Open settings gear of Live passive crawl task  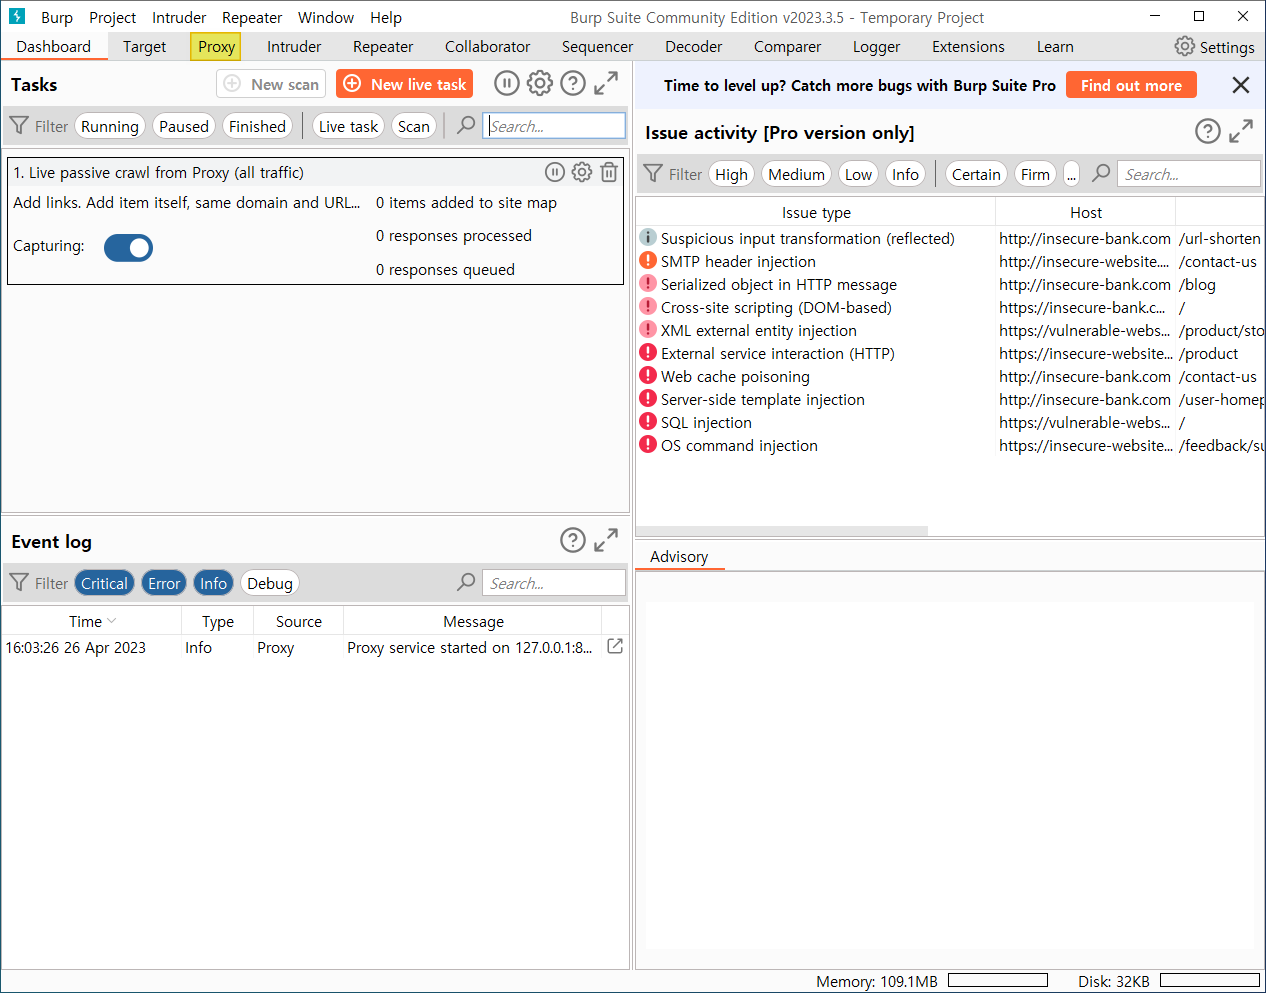[x=582, y=172]
